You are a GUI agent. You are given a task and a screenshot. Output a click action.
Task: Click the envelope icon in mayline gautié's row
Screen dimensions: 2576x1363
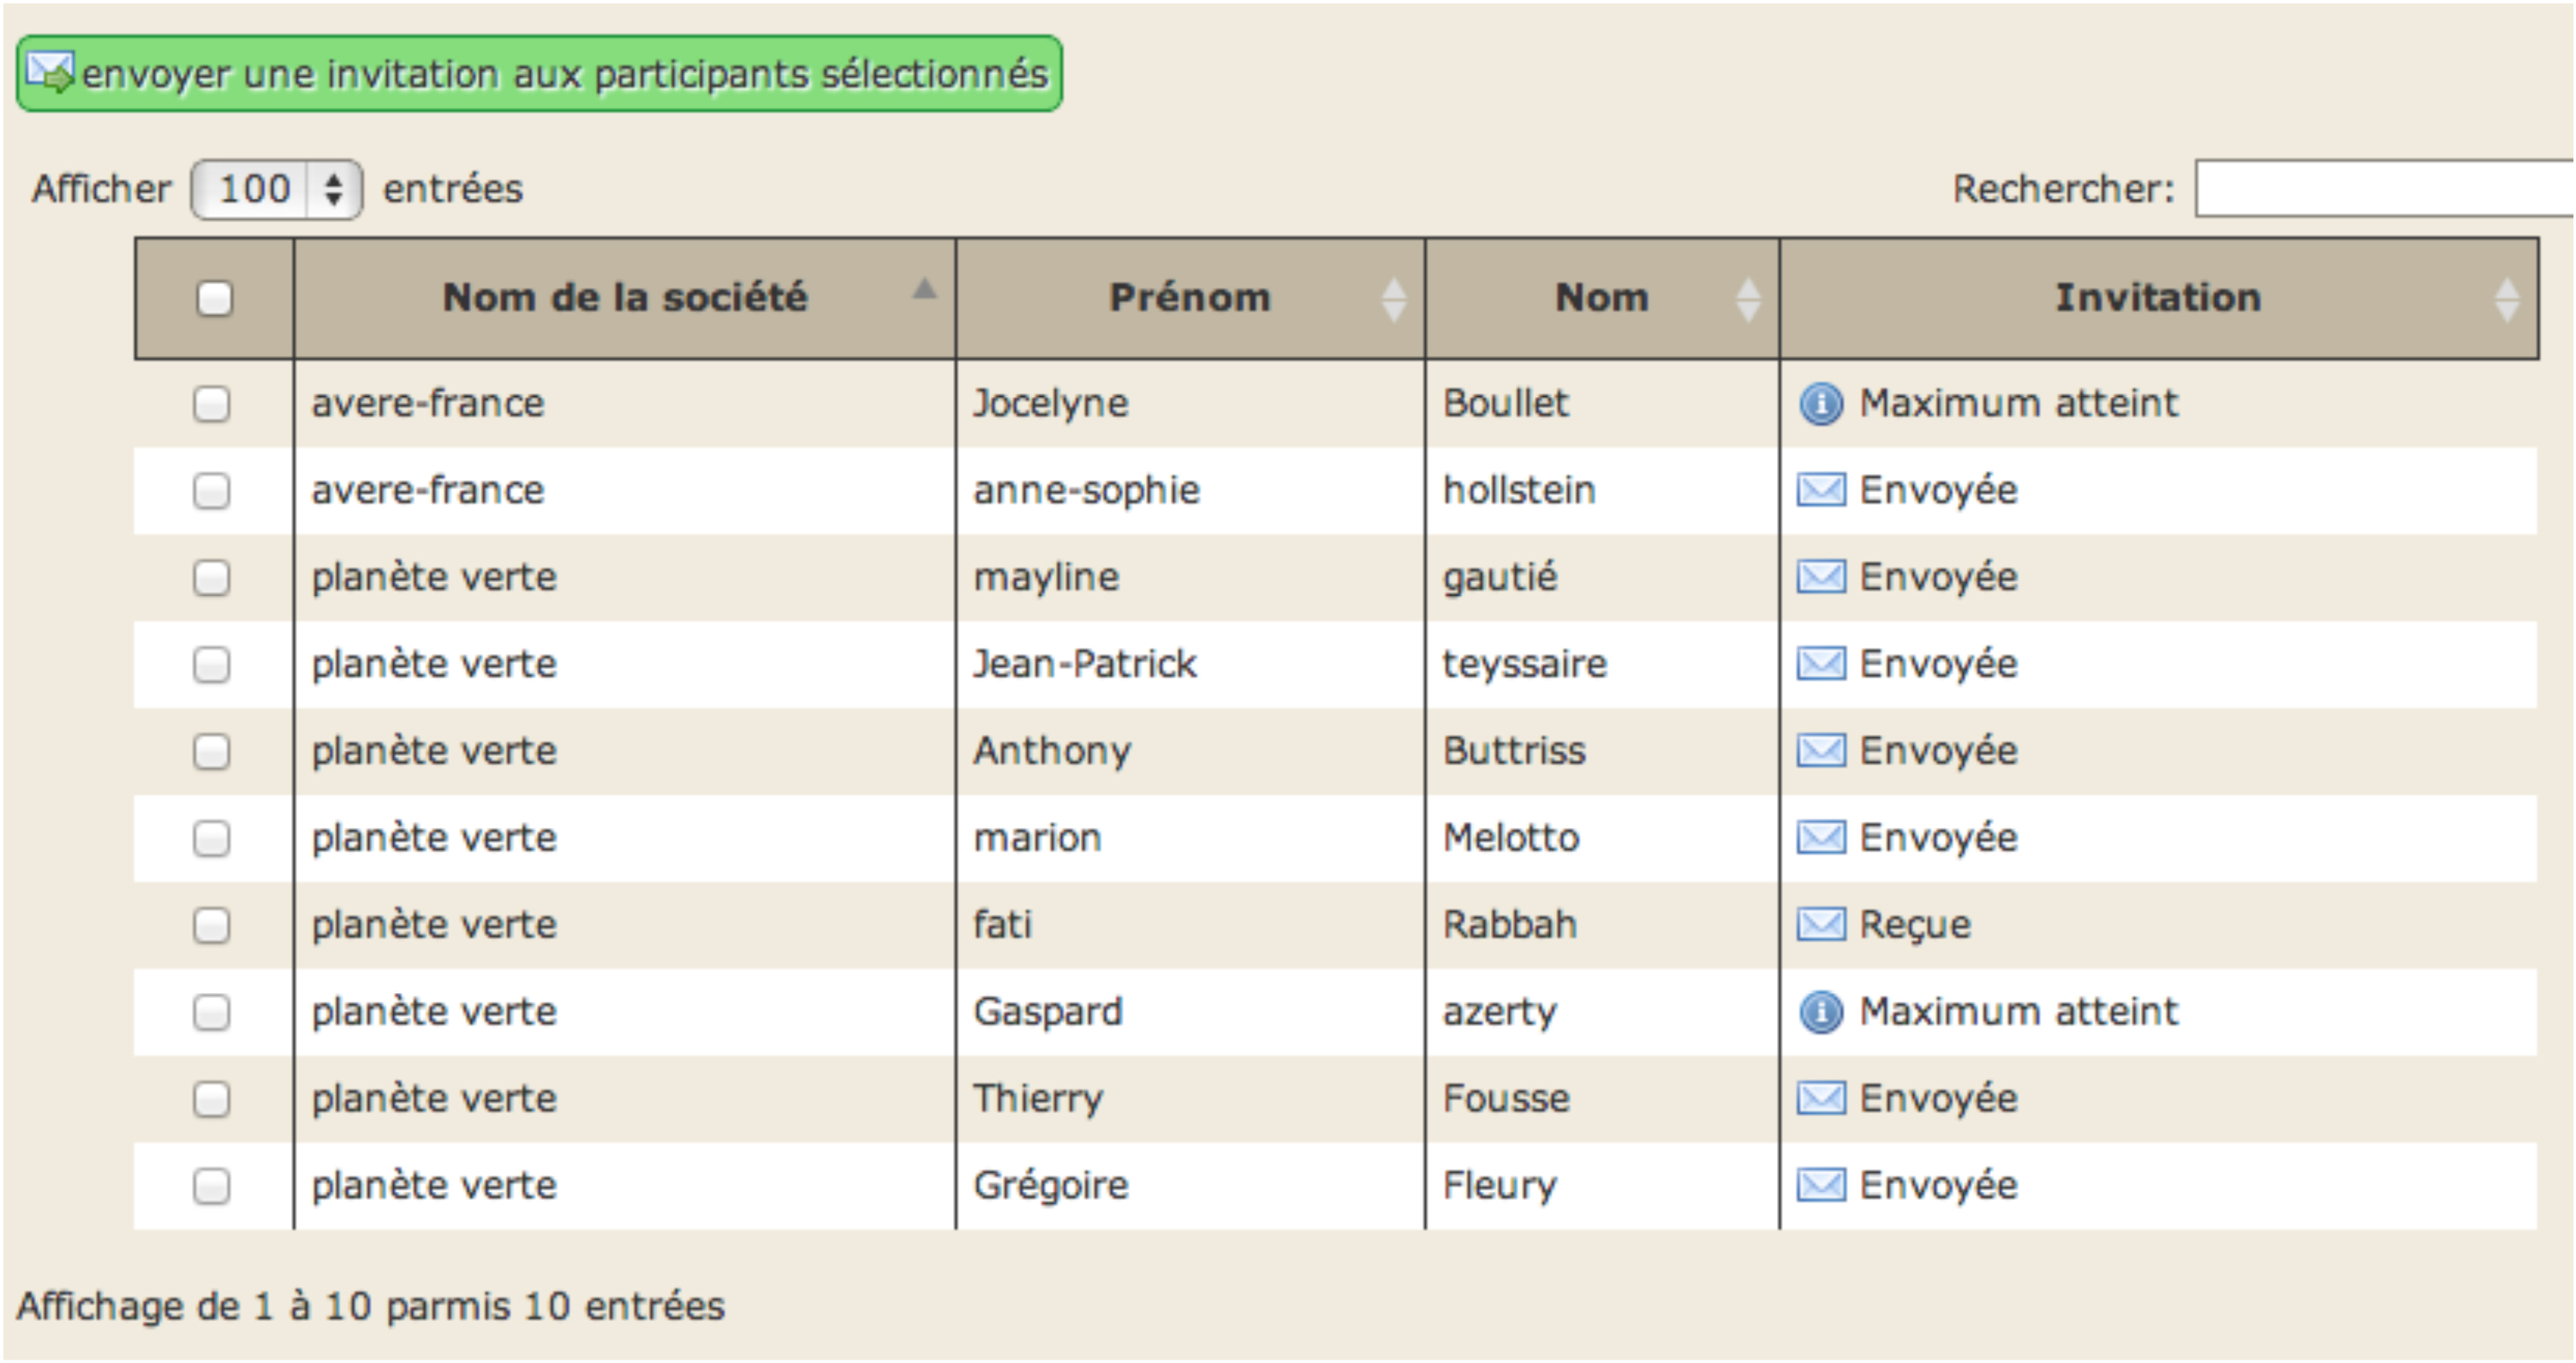click(1820, 578)
